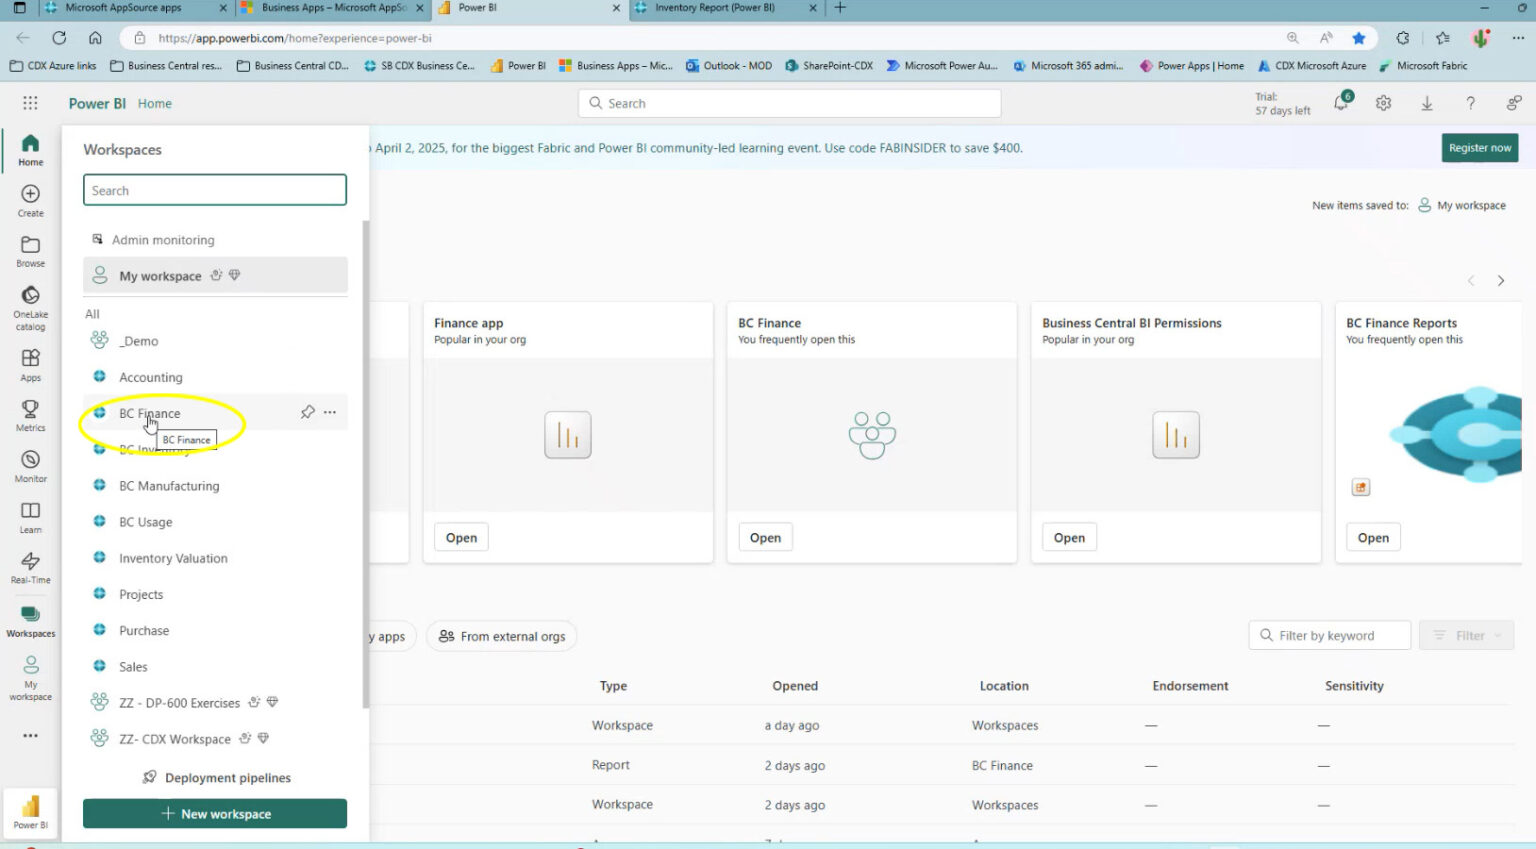Click the workspaces pane search box

215,190
